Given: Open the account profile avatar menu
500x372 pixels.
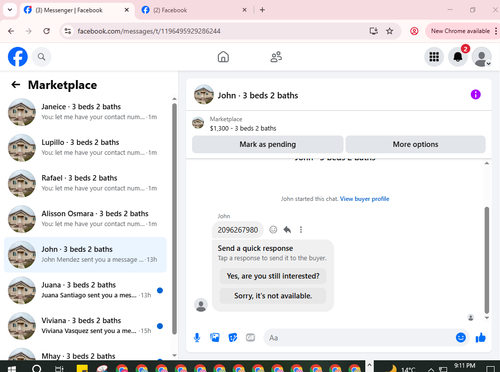Looking at the screenshot, I should click(482, 57).
